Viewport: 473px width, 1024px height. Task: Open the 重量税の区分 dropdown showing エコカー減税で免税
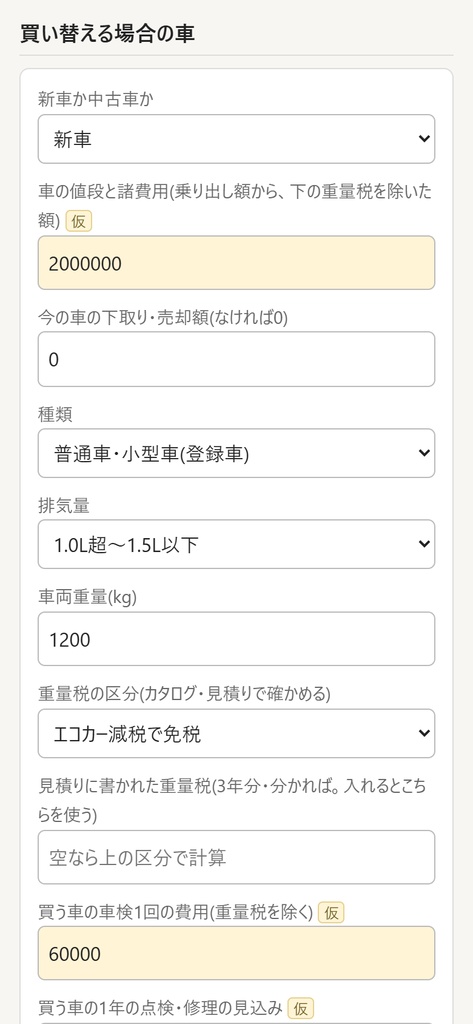[x=236, y=733]
